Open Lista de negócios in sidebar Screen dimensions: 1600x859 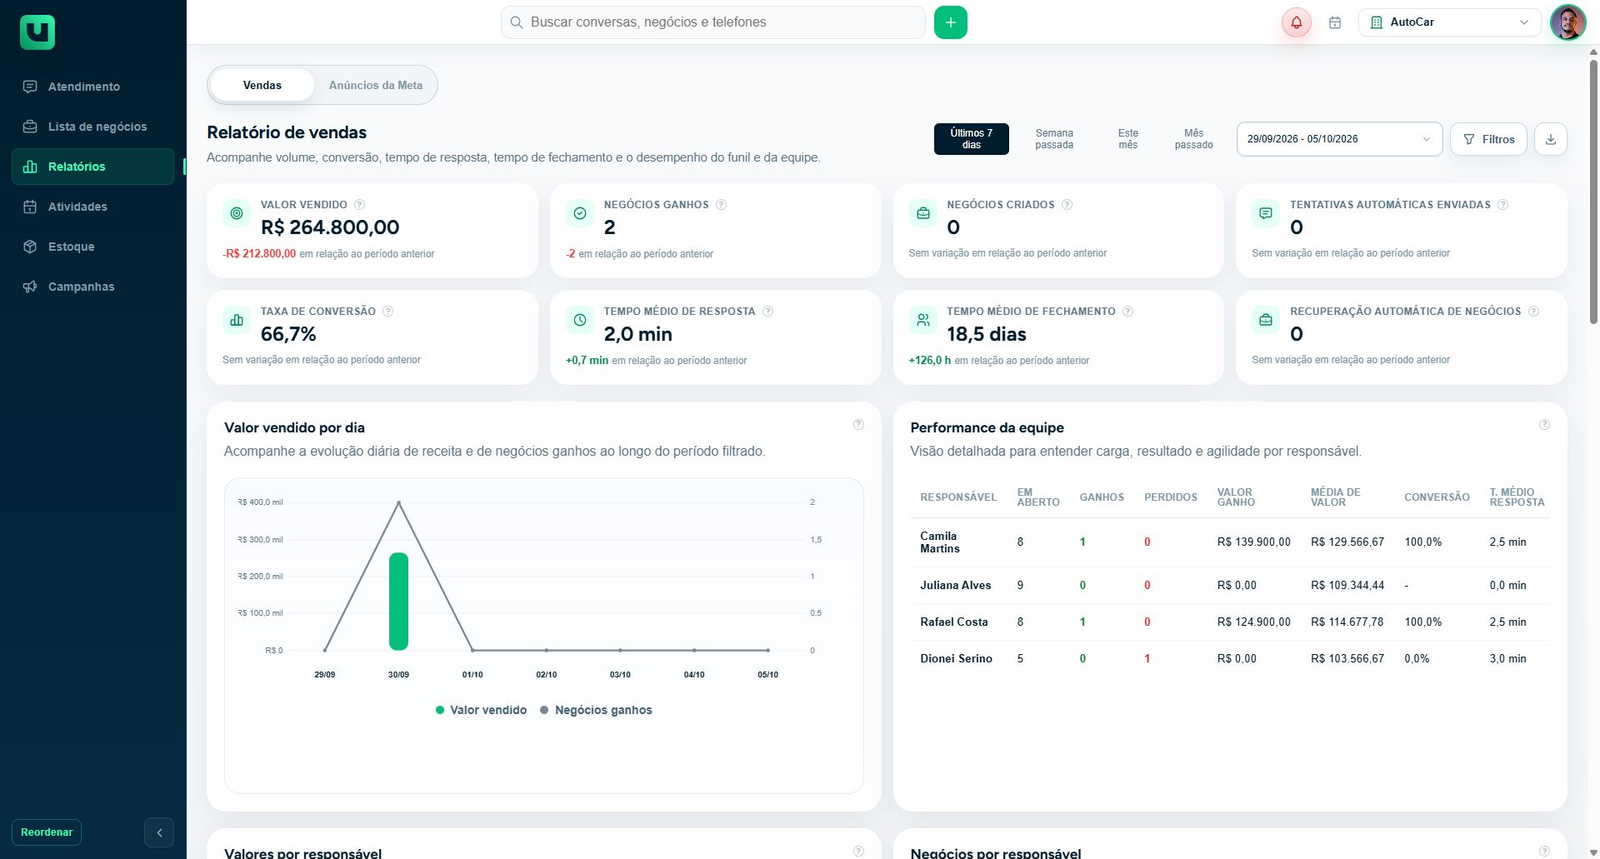click(92, 127)
